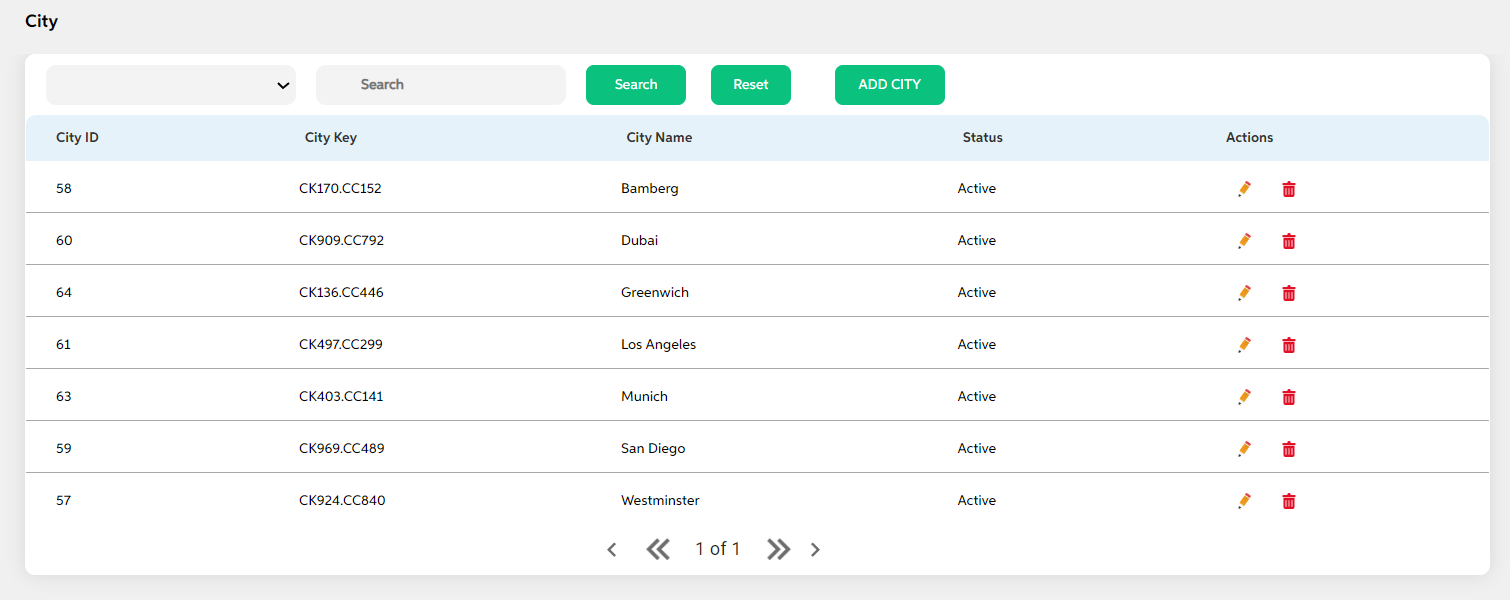Click the Status column header
This screenshot has height=600, width=1510.
click(x=983, y=138)
